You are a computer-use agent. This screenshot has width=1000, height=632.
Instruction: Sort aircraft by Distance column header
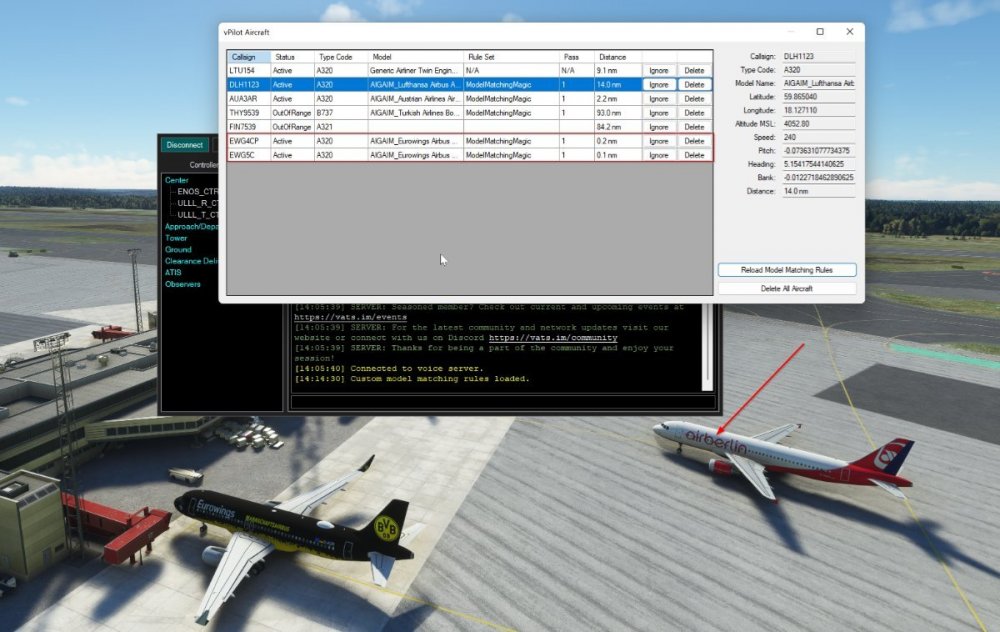tap(613, 56)
